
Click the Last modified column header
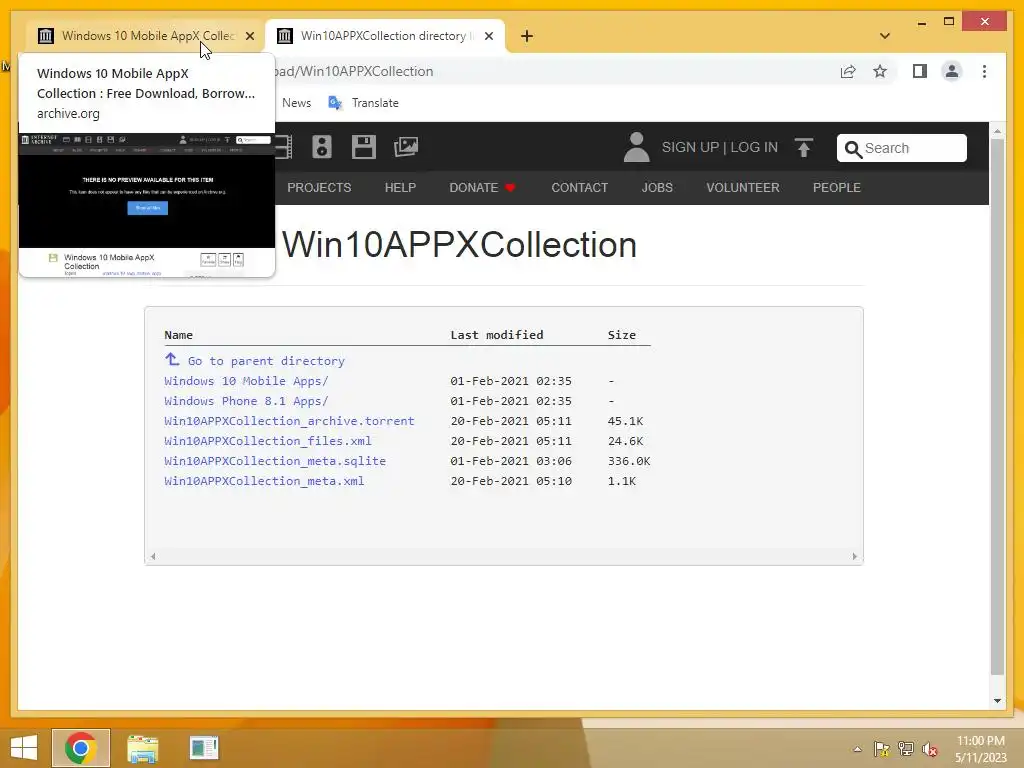[x=496, y=335]
